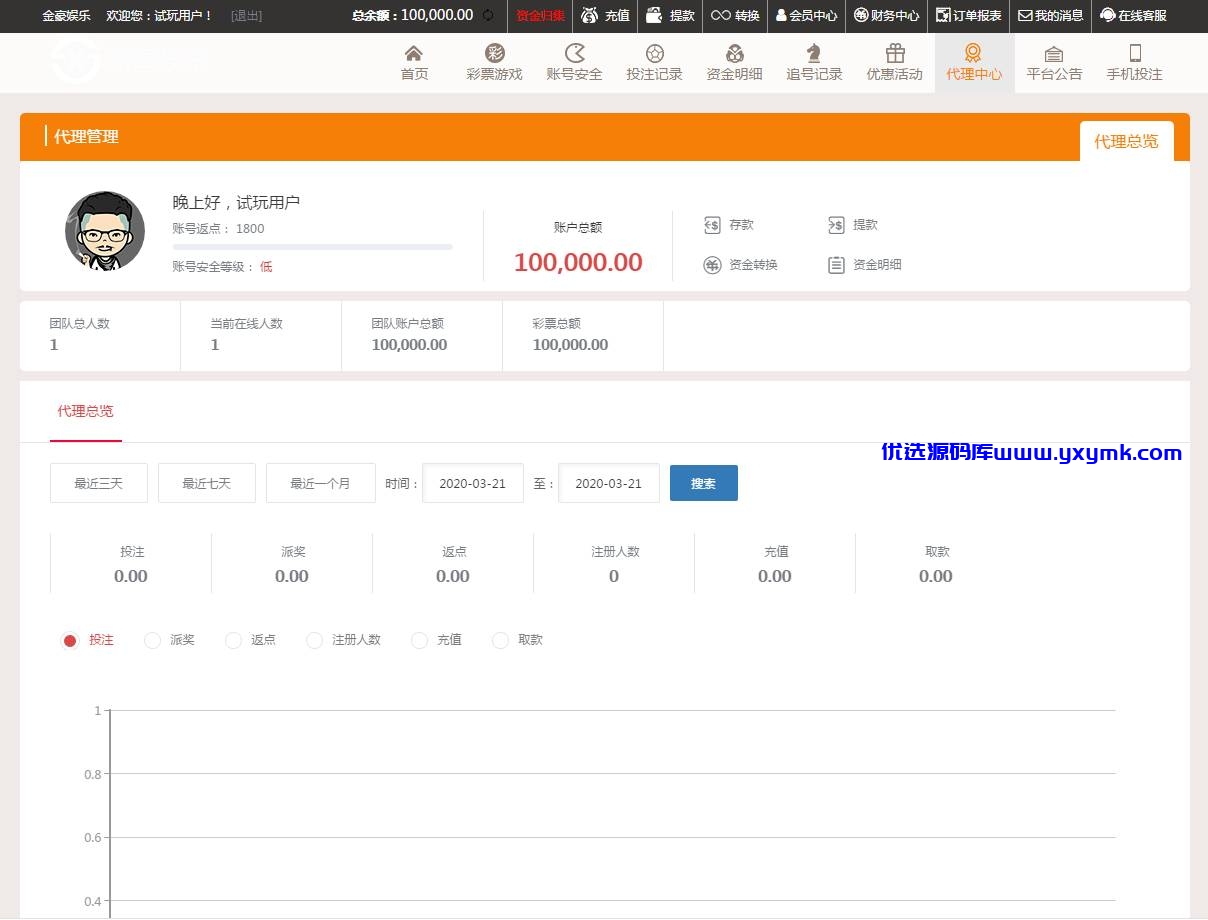Click 注册人数 summary value 0
The width and height of the screenshot is (1208, 920).
tap(614, 576)
